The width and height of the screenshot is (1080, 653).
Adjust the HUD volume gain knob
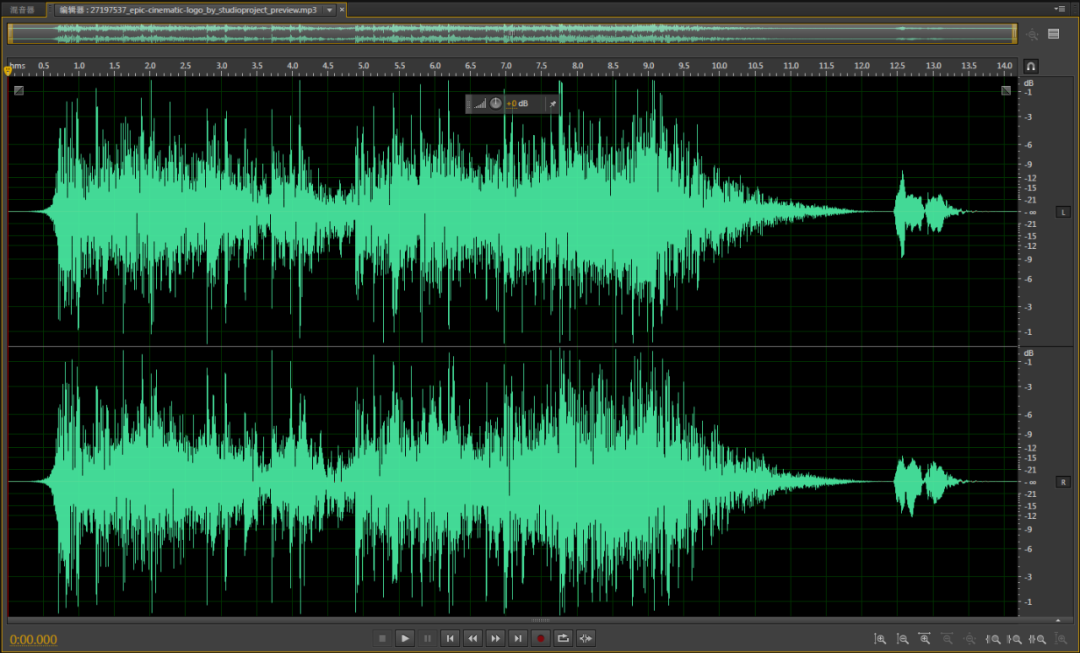tap(496, 103)
